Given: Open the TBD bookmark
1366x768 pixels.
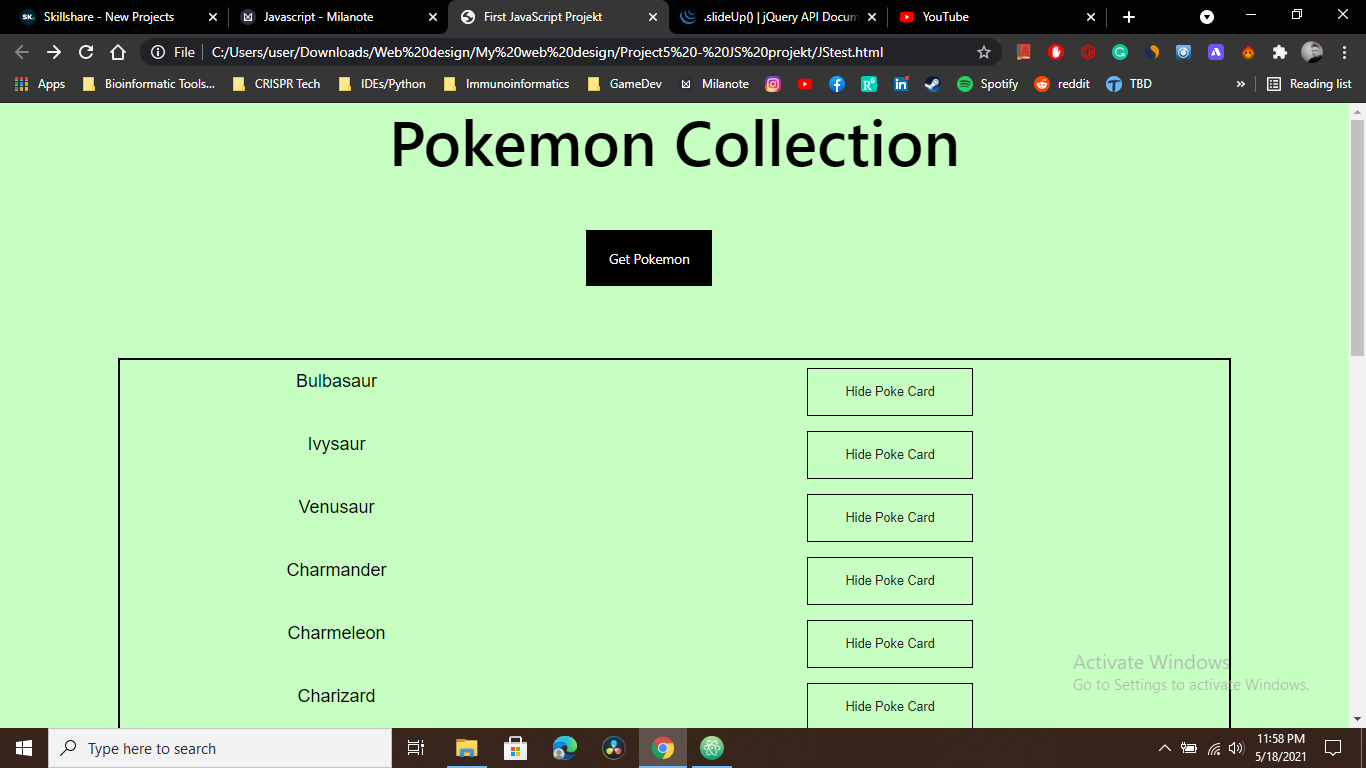Looking at the screenshot, I should (x=1129, y=84).
